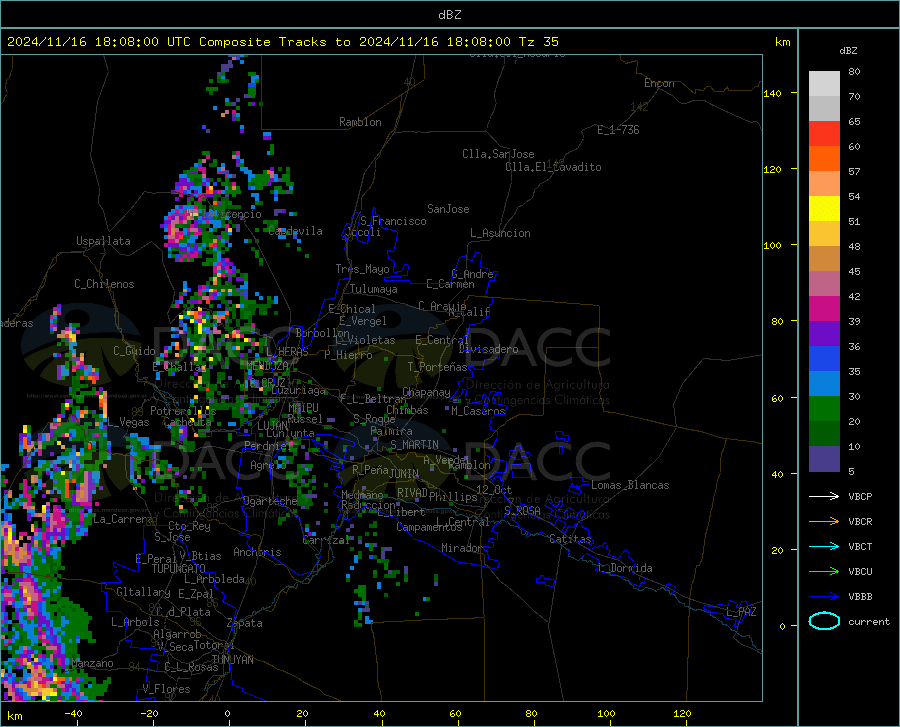
Task: Click the 'Manzano' place label
Action: [92, 663]
